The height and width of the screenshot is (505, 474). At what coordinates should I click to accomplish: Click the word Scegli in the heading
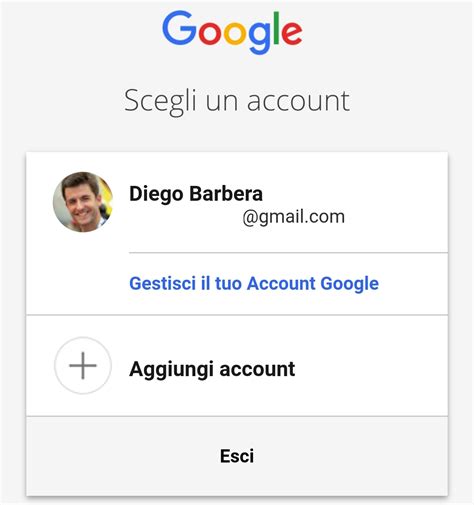pos(160,102)
